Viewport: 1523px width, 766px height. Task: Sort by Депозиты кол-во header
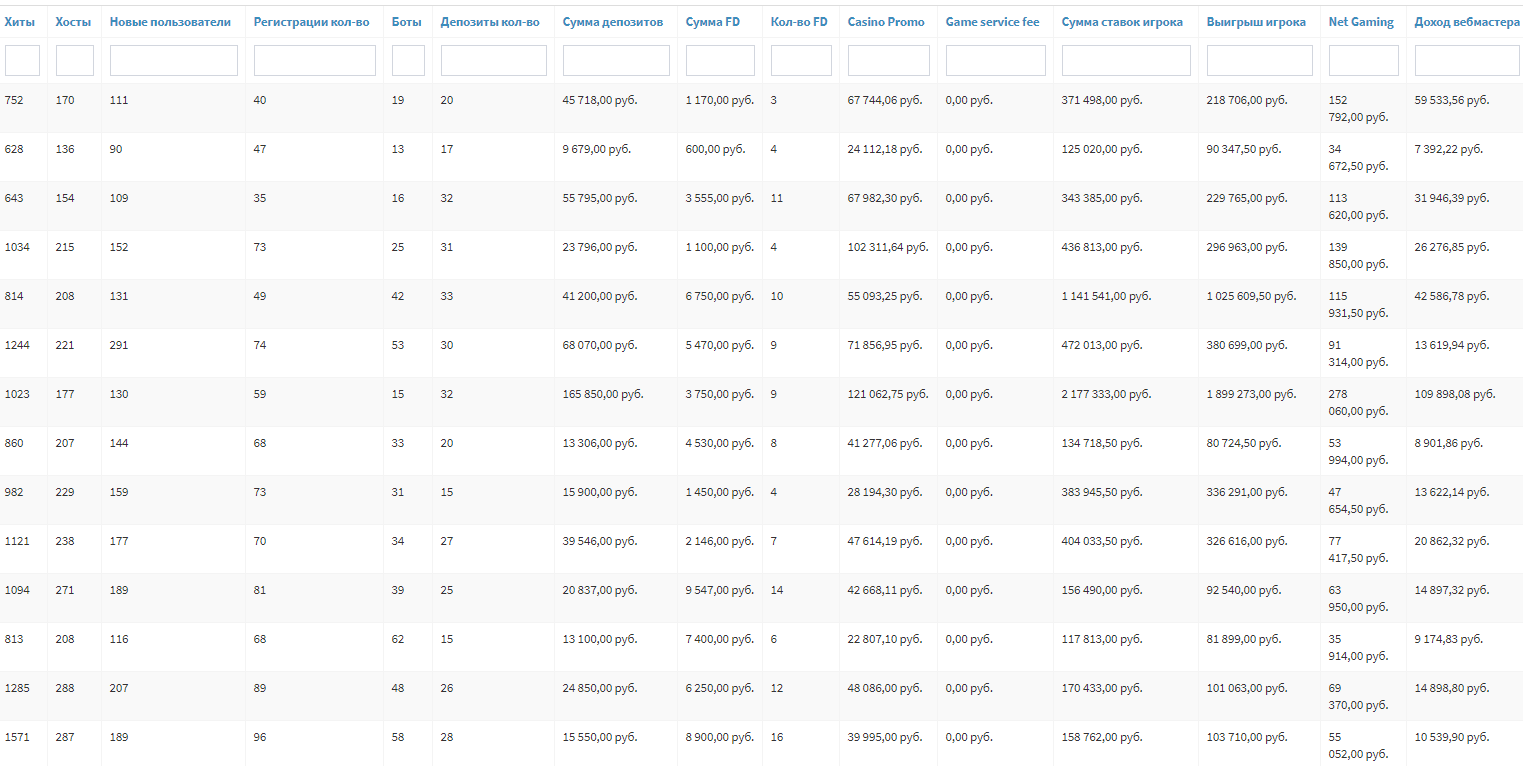pos(490,22)
